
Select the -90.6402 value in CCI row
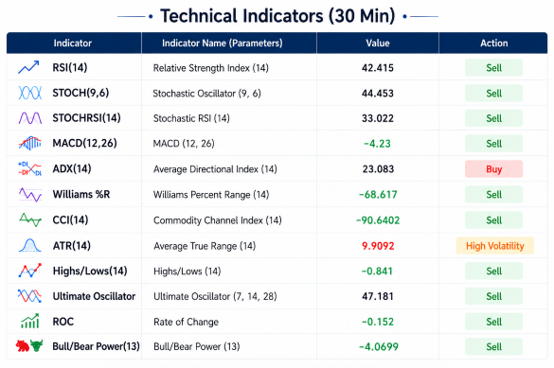pos(378,220)
